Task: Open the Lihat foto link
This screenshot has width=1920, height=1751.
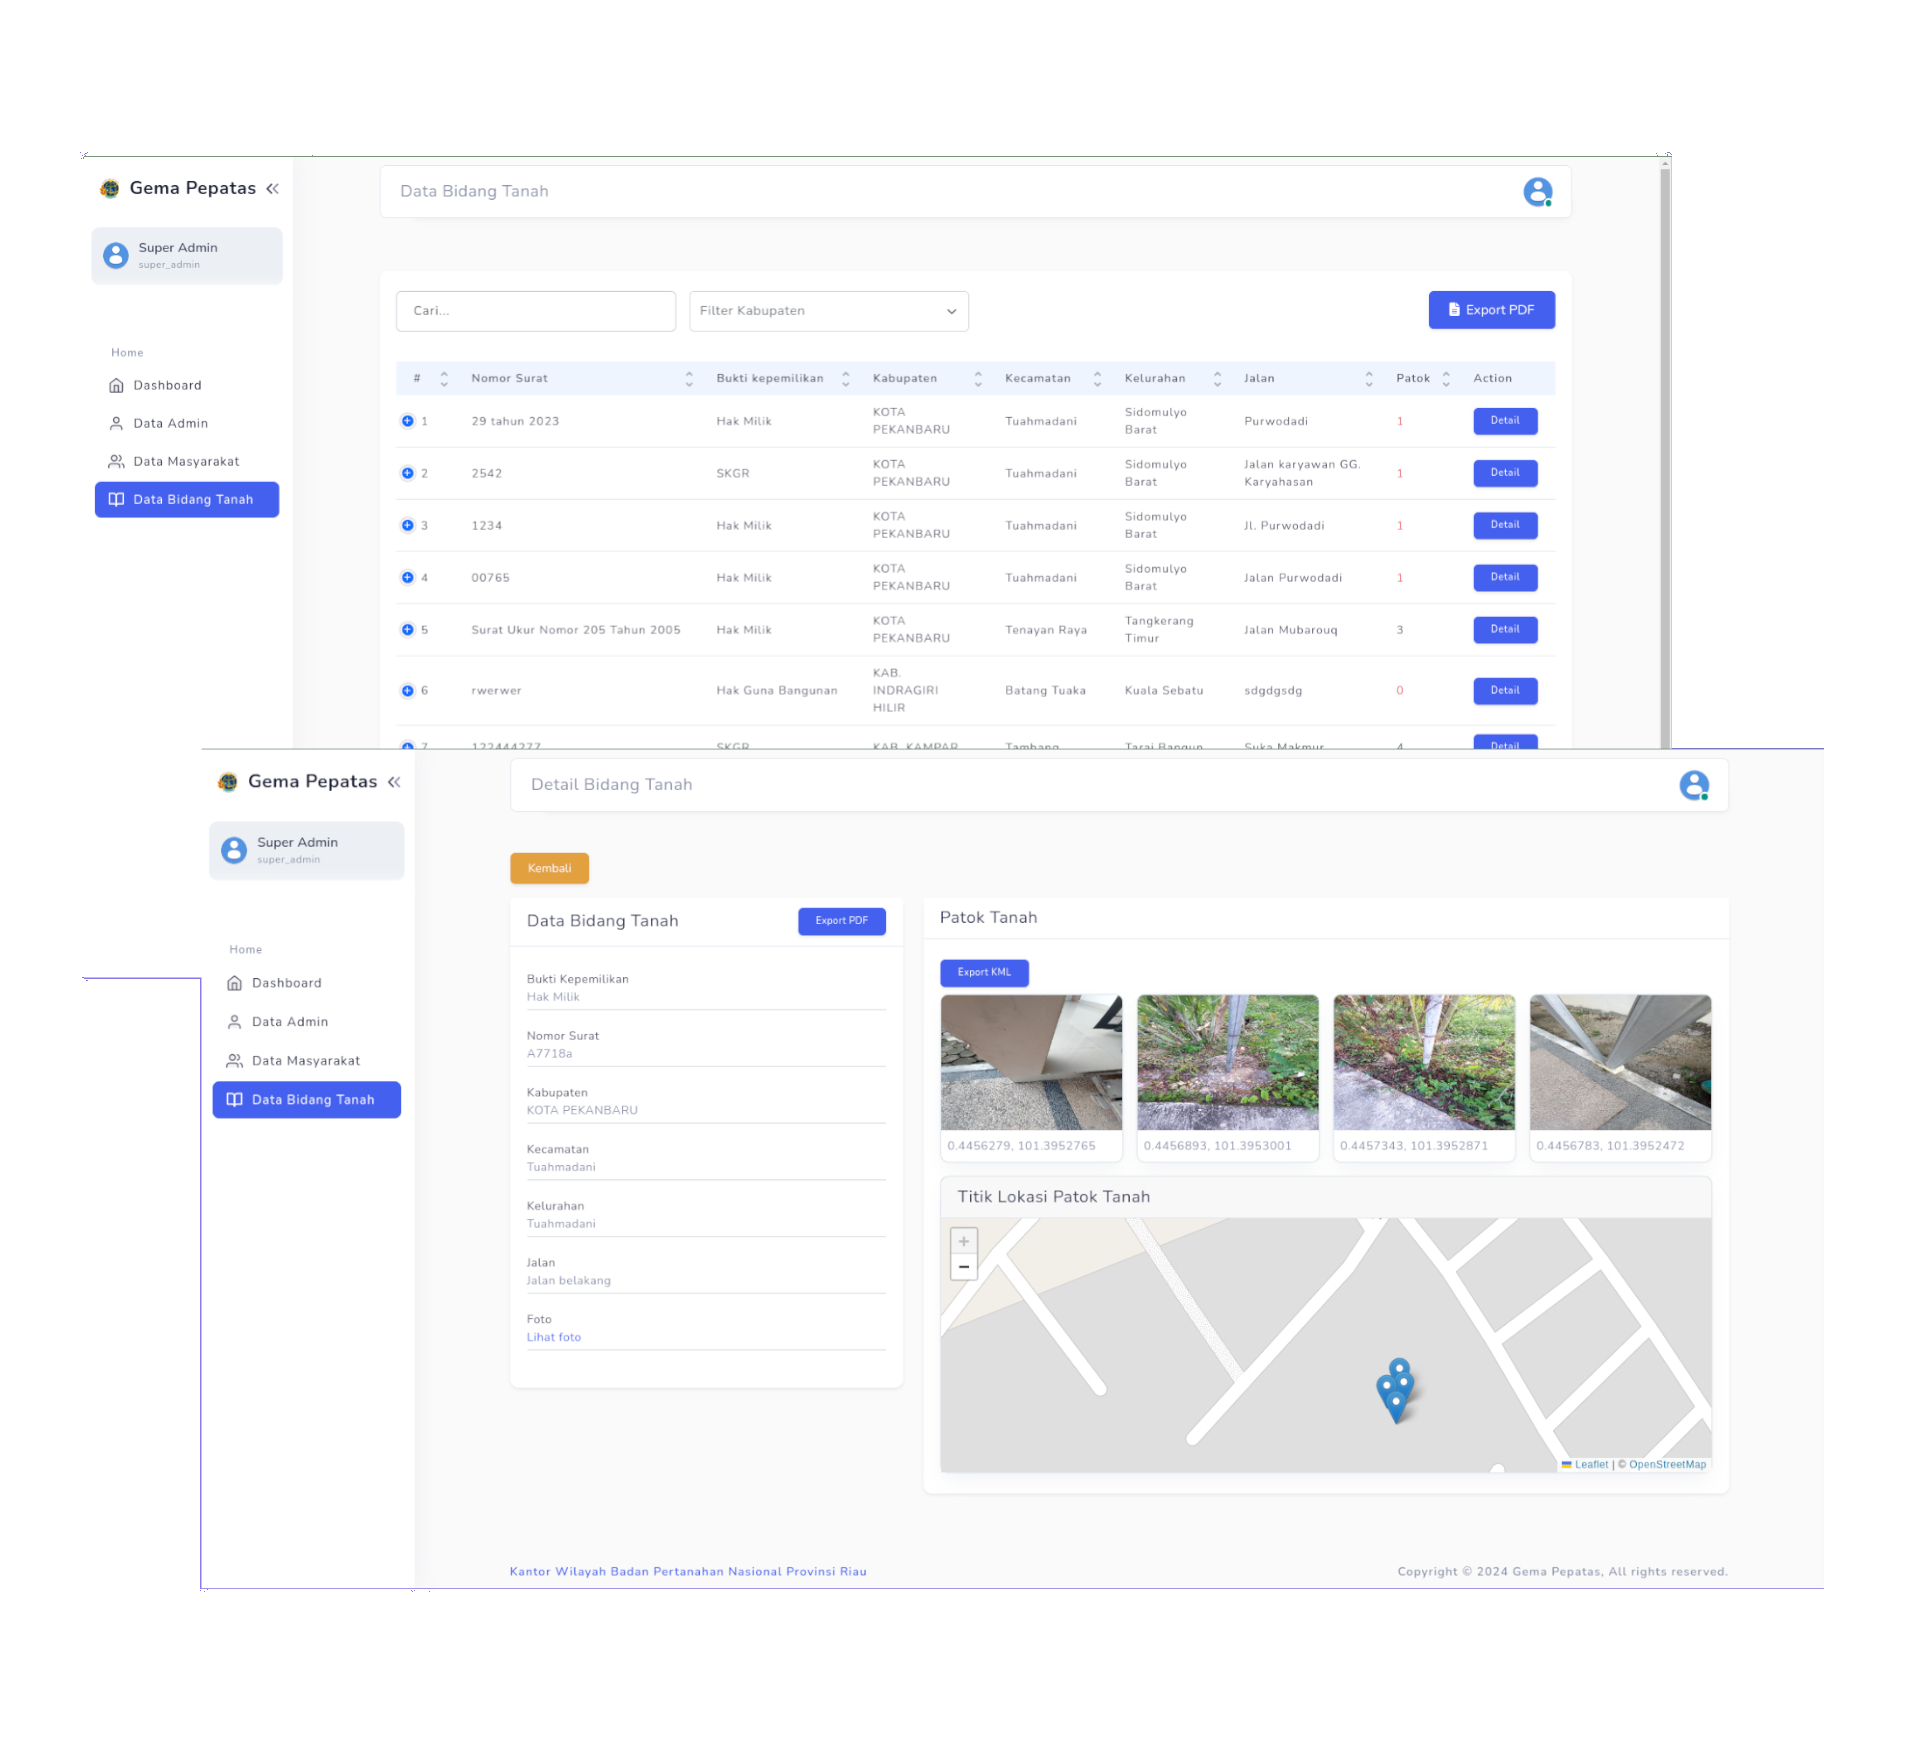Action: tap(554, 1337)
